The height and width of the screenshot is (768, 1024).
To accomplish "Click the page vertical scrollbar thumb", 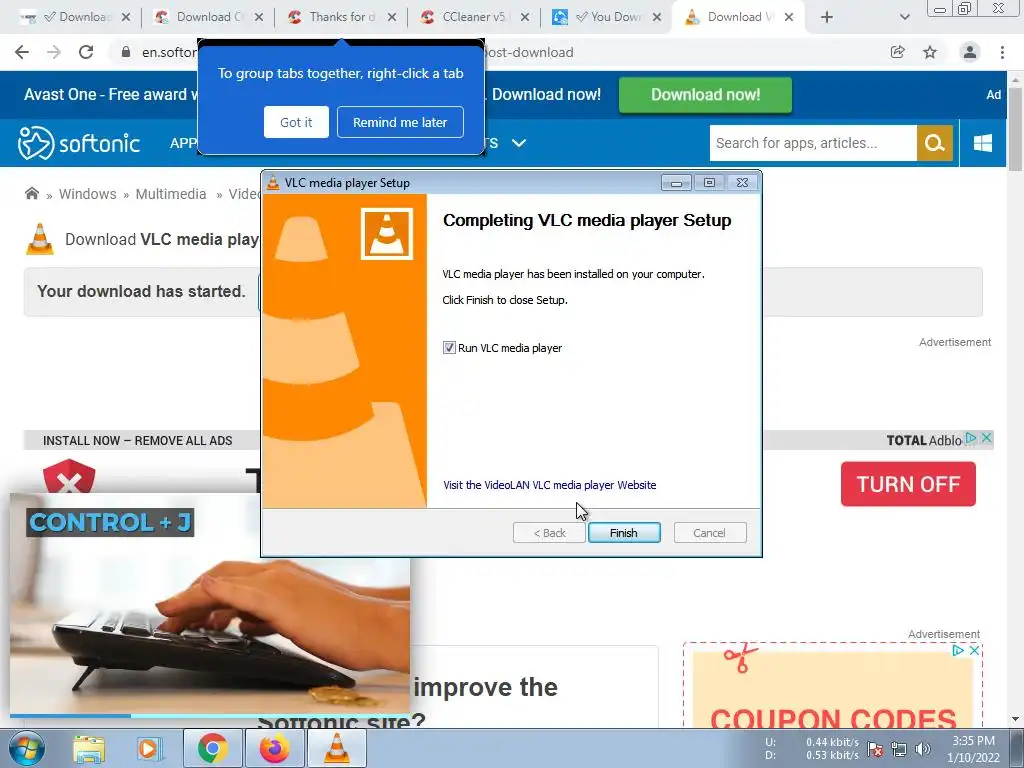I will (1016, 127).
